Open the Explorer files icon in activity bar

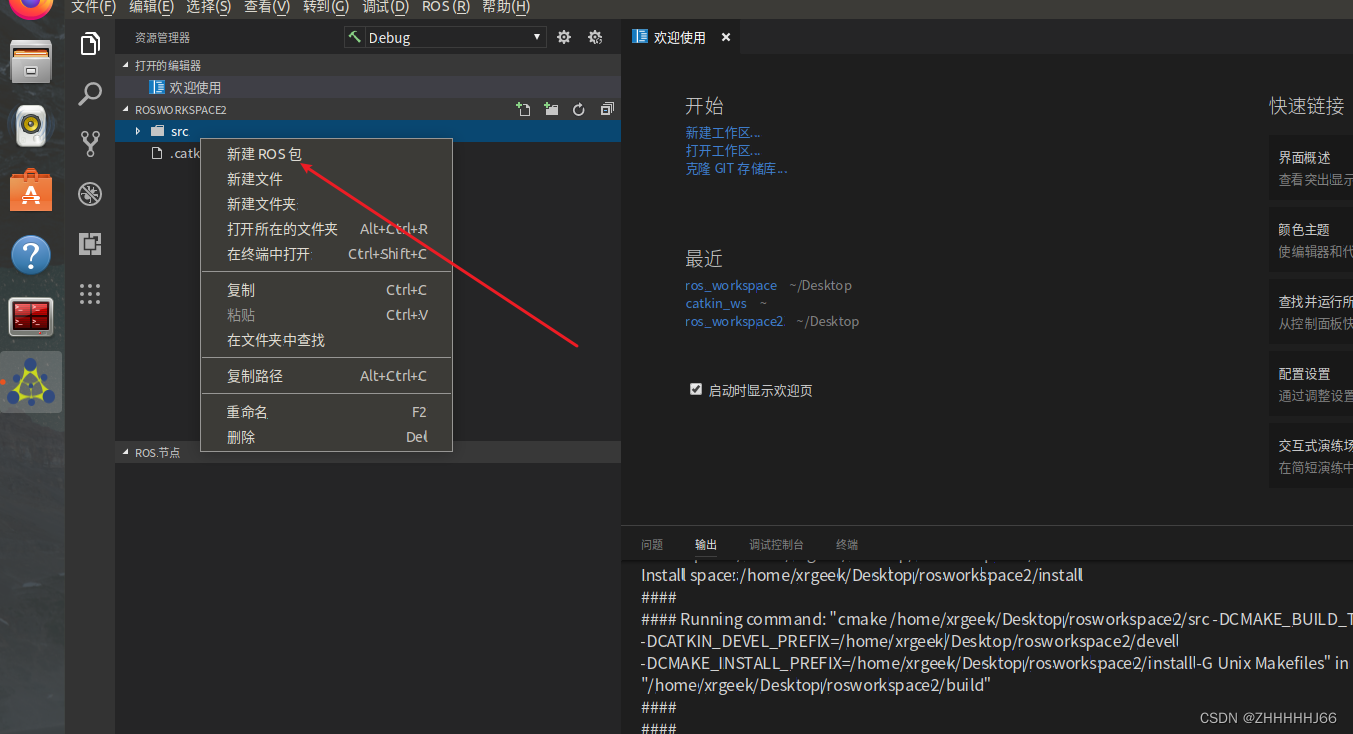[x=90, y=44]
